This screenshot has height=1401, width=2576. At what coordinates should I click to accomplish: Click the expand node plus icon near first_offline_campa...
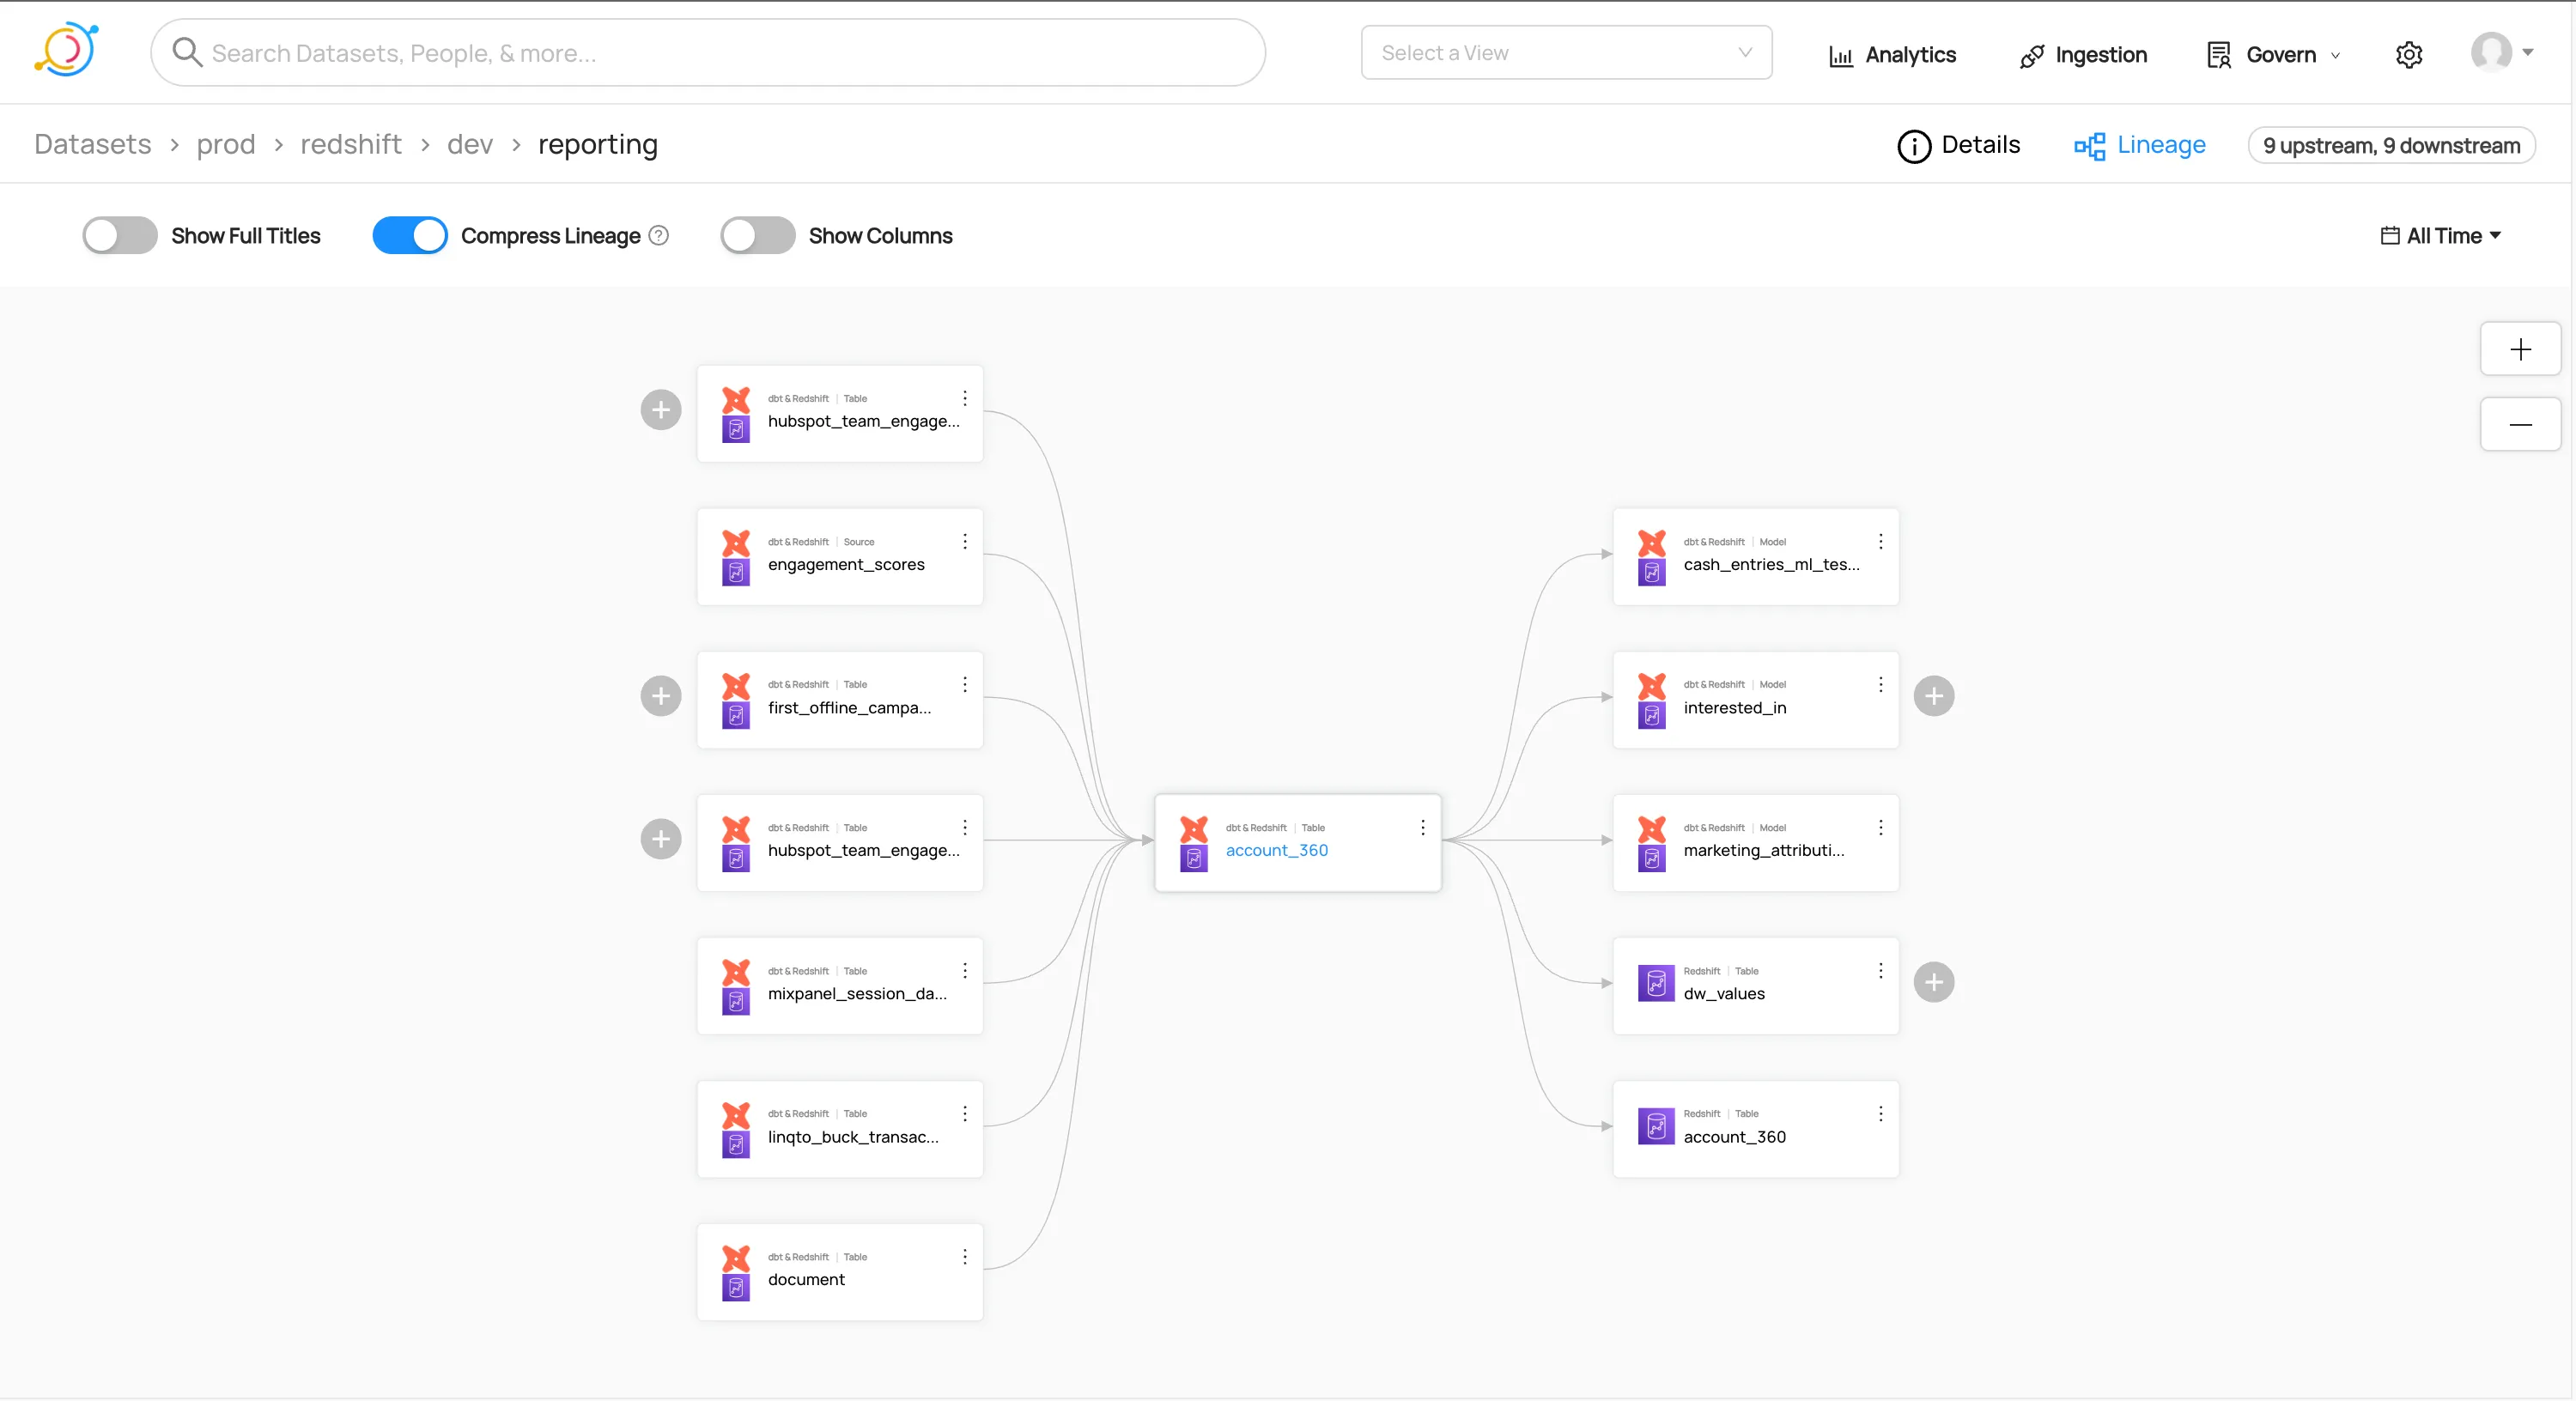tap(663, 695)
